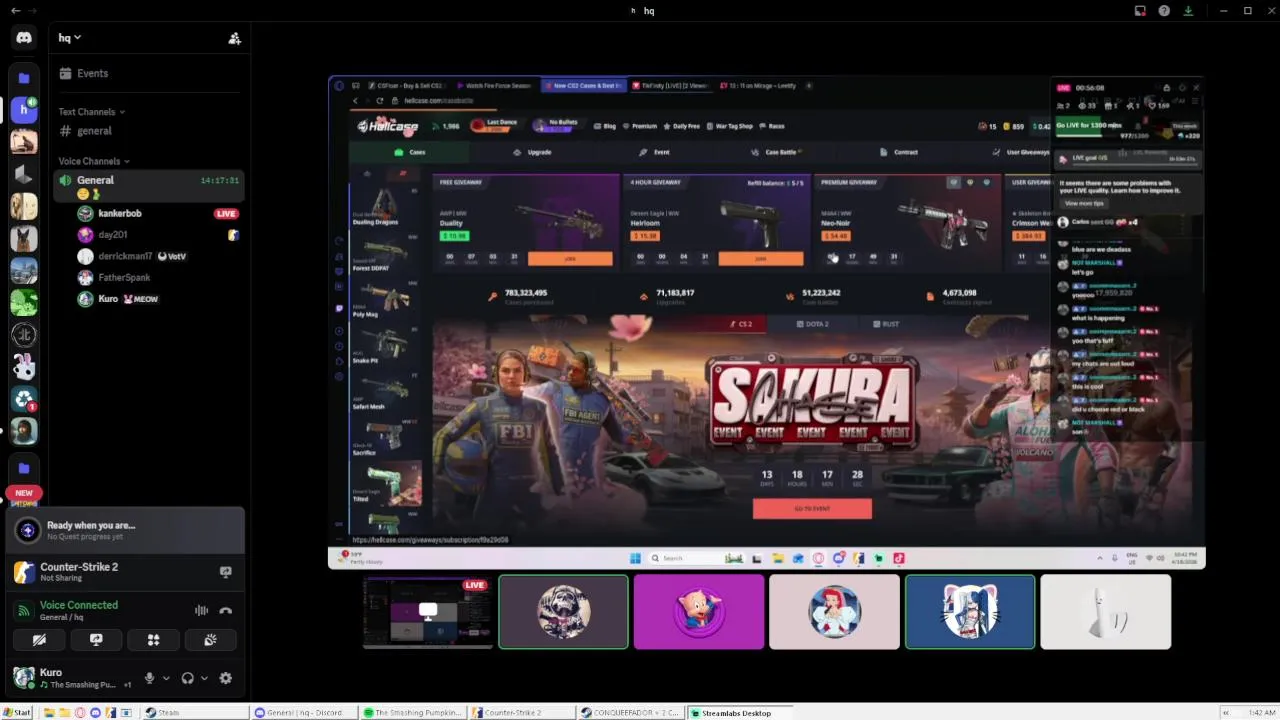Open the white bunny server icon

click(24, 367)
